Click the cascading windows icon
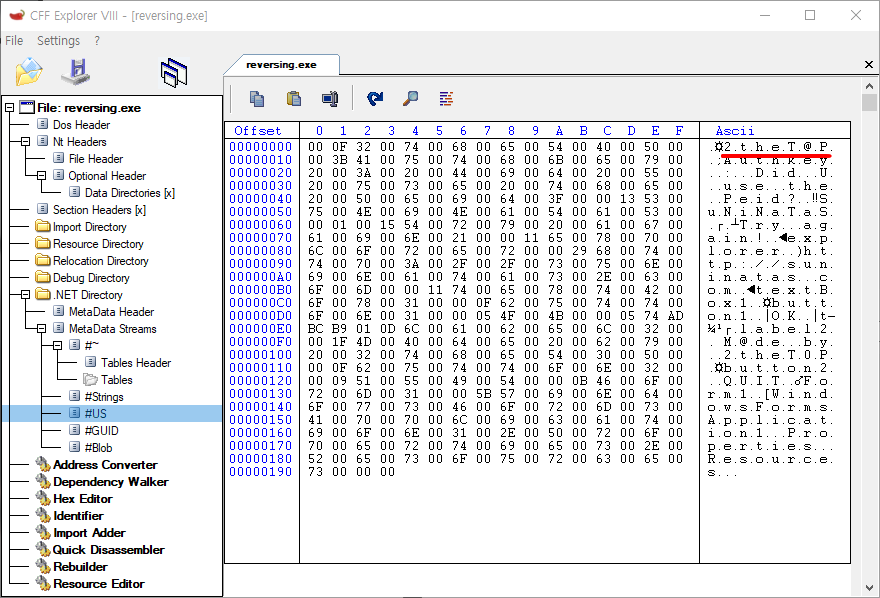Viewport: 880px width, 598px height. pos(174,72)
